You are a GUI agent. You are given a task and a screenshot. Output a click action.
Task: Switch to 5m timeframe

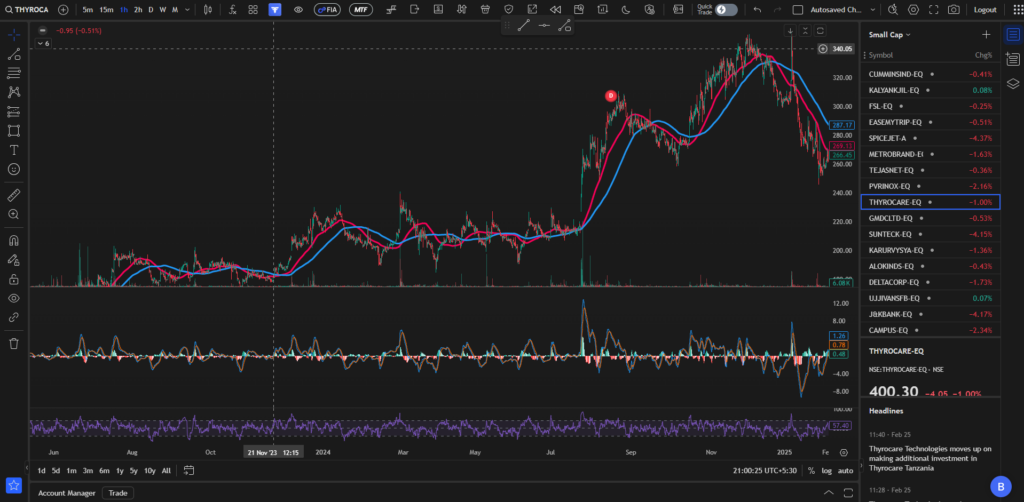(x=88, y=10)
